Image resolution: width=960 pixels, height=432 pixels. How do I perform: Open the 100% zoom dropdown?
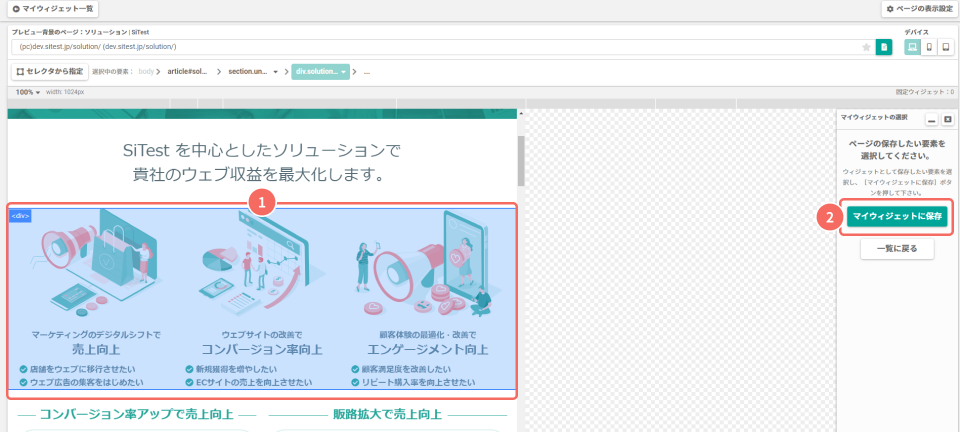click(x=28, y=92)
